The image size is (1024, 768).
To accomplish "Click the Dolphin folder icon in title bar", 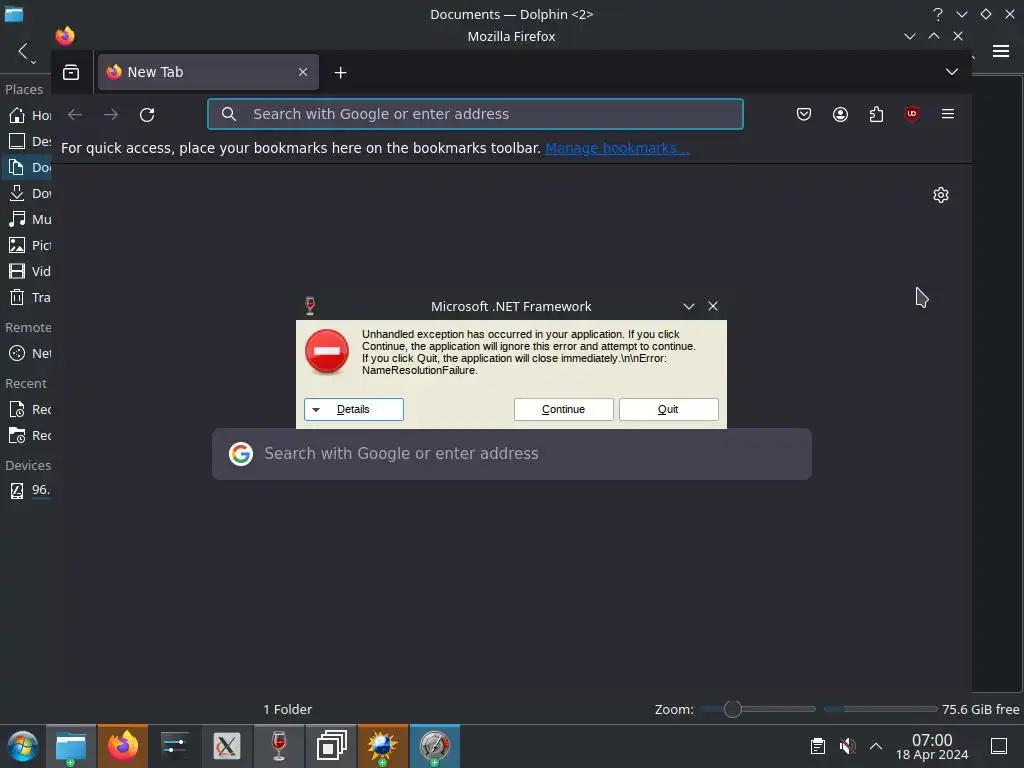I will [14, 14].
